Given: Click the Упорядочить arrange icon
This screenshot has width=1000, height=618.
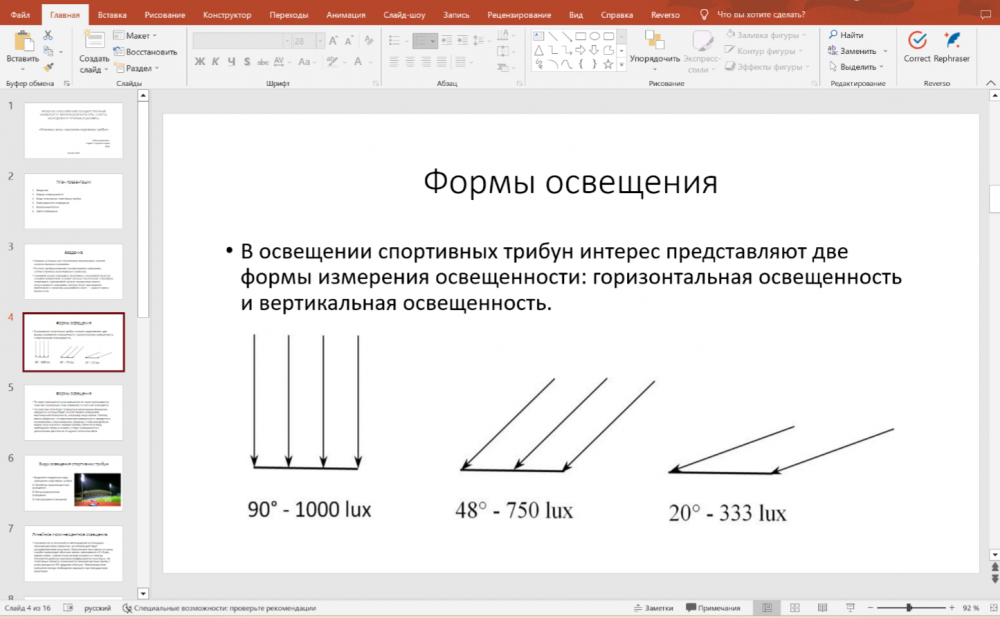Looking at the screenshot, I should pos(654,40).
